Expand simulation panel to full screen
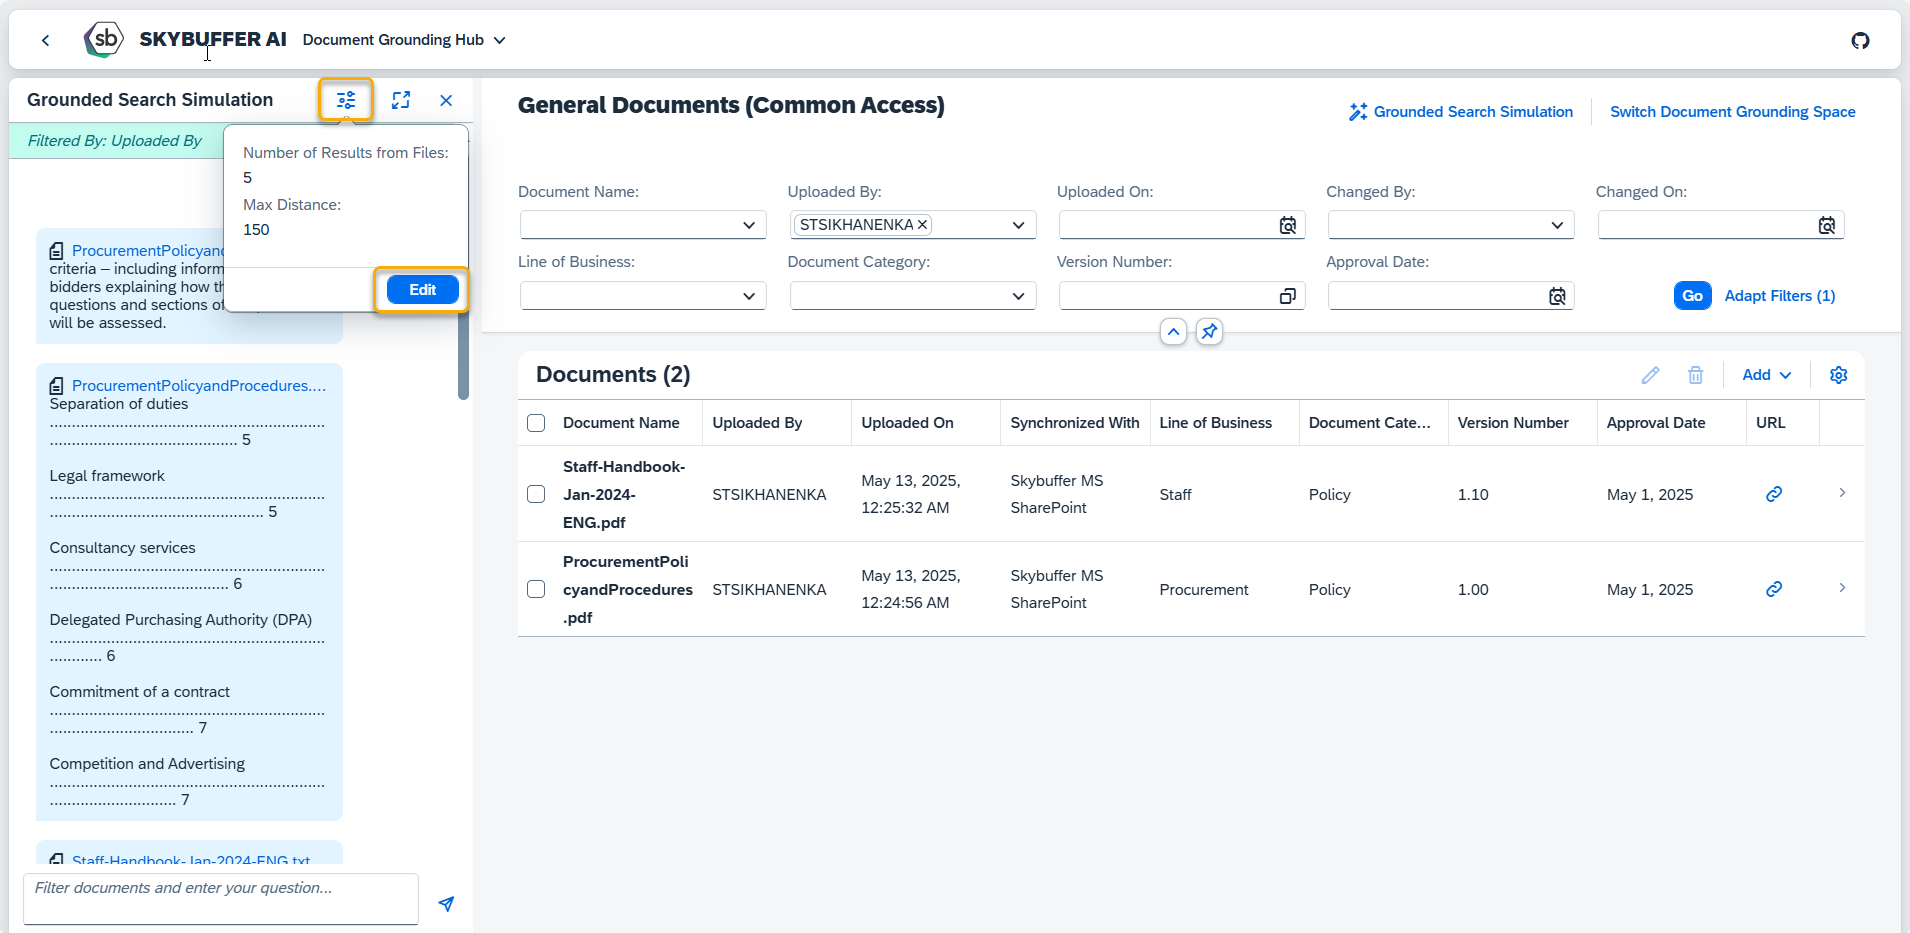 point(401,100)
